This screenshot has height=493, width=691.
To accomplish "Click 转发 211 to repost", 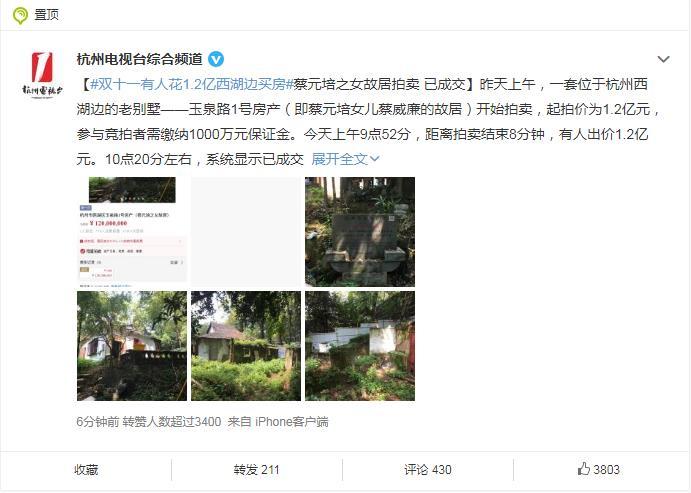I will click(256, 470).
